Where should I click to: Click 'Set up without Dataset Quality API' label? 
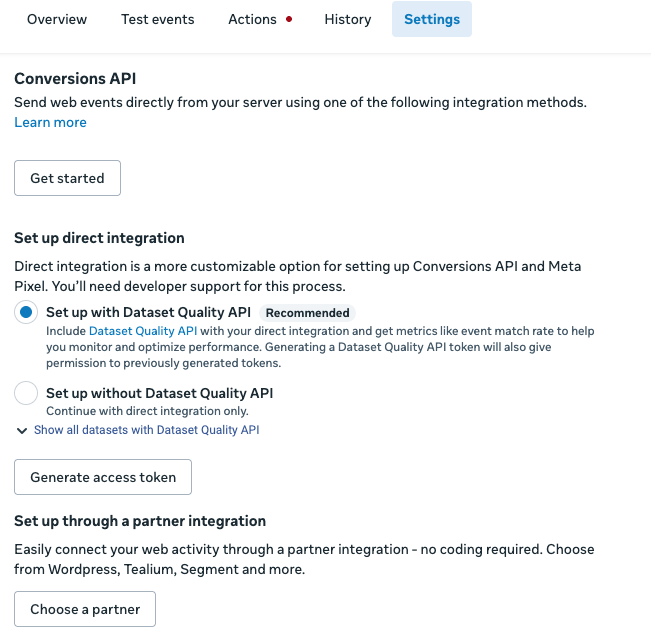159,393
